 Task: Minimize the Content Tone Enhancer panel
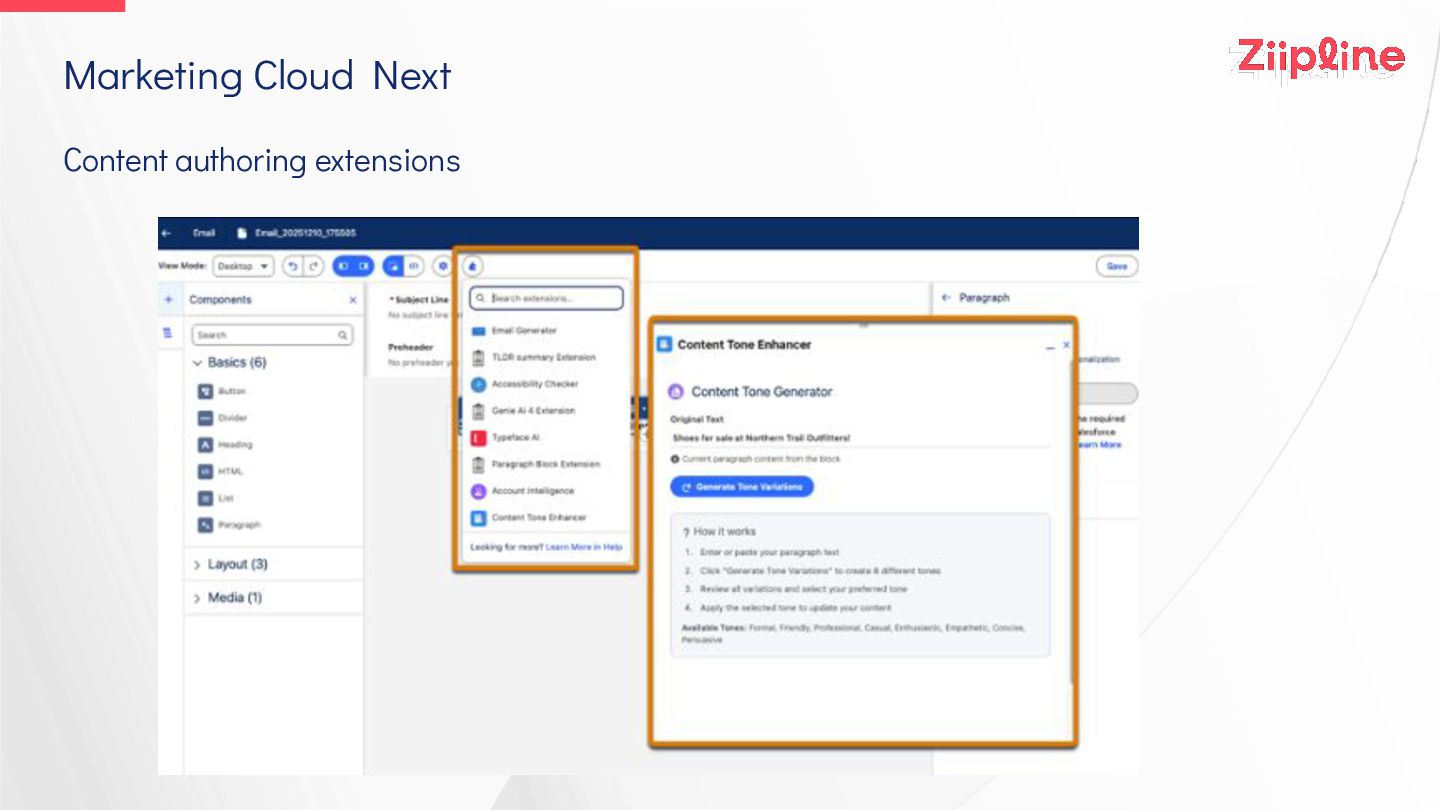coord(1050,346)
